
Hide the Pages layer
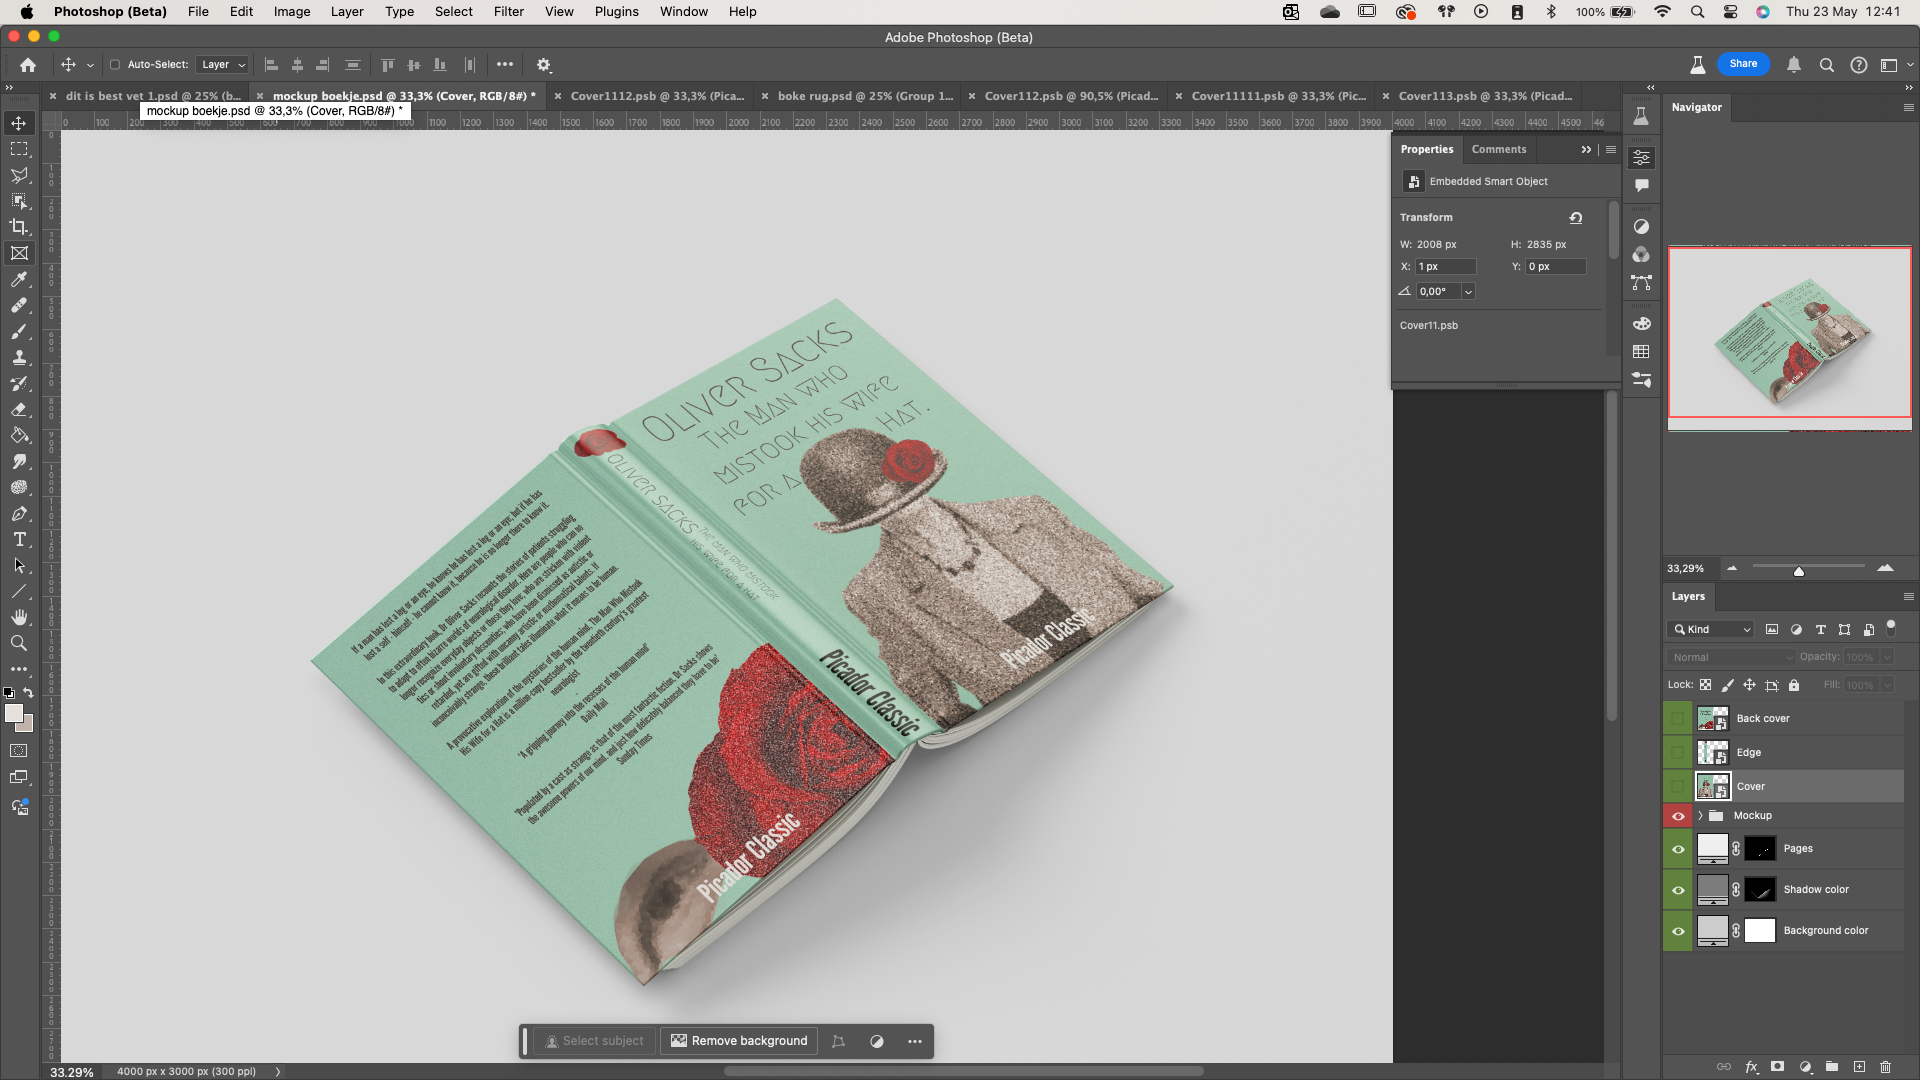(x=1678, y=849)
